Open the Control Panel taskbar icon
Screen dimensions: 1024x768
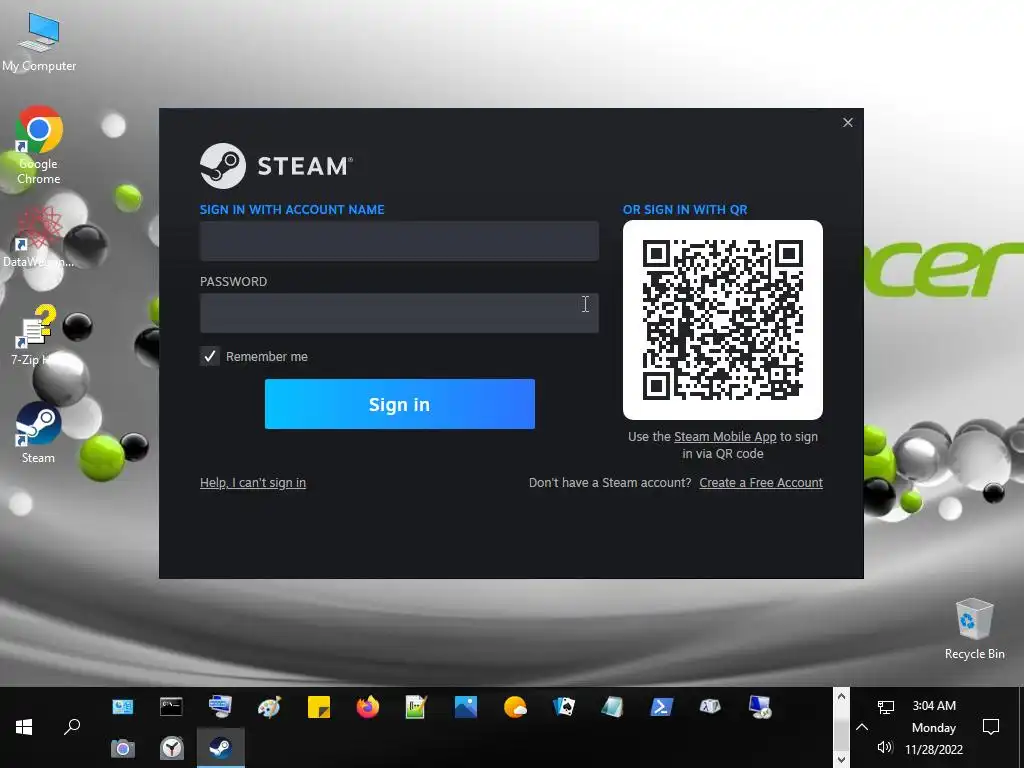[122, 707]
